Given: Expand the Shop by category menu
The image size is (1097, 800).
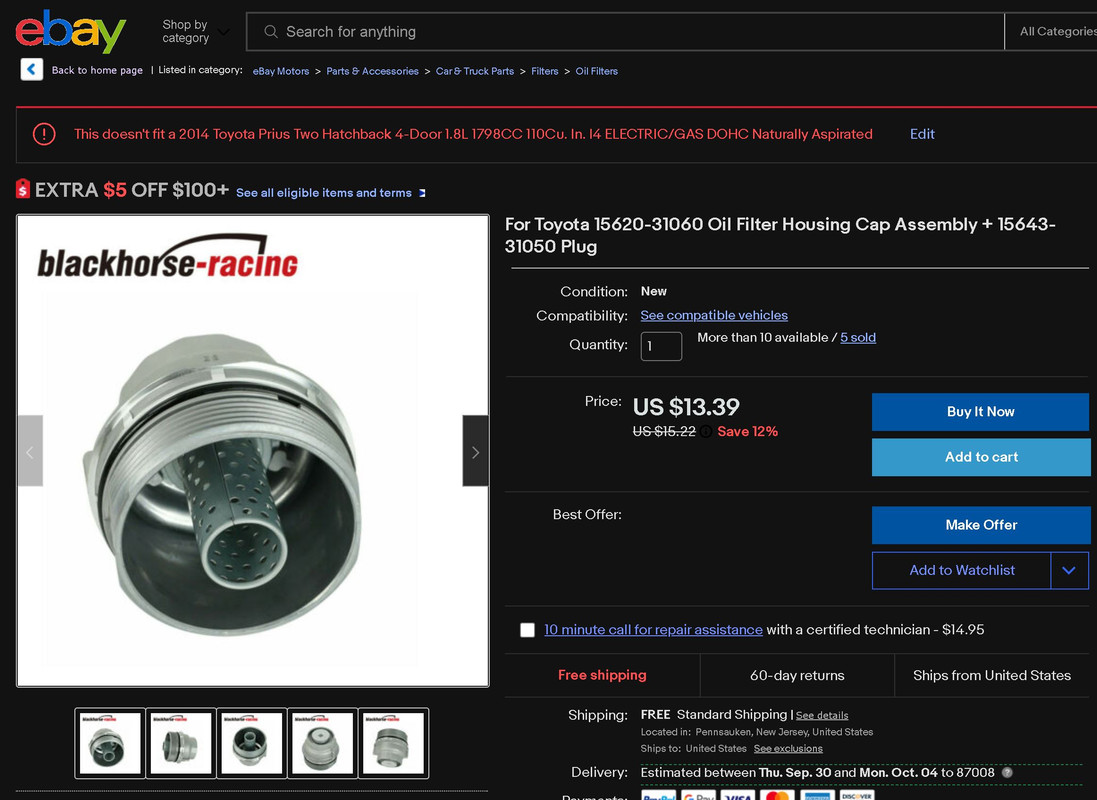Looking at the screenshot, I should click(194, 31).
